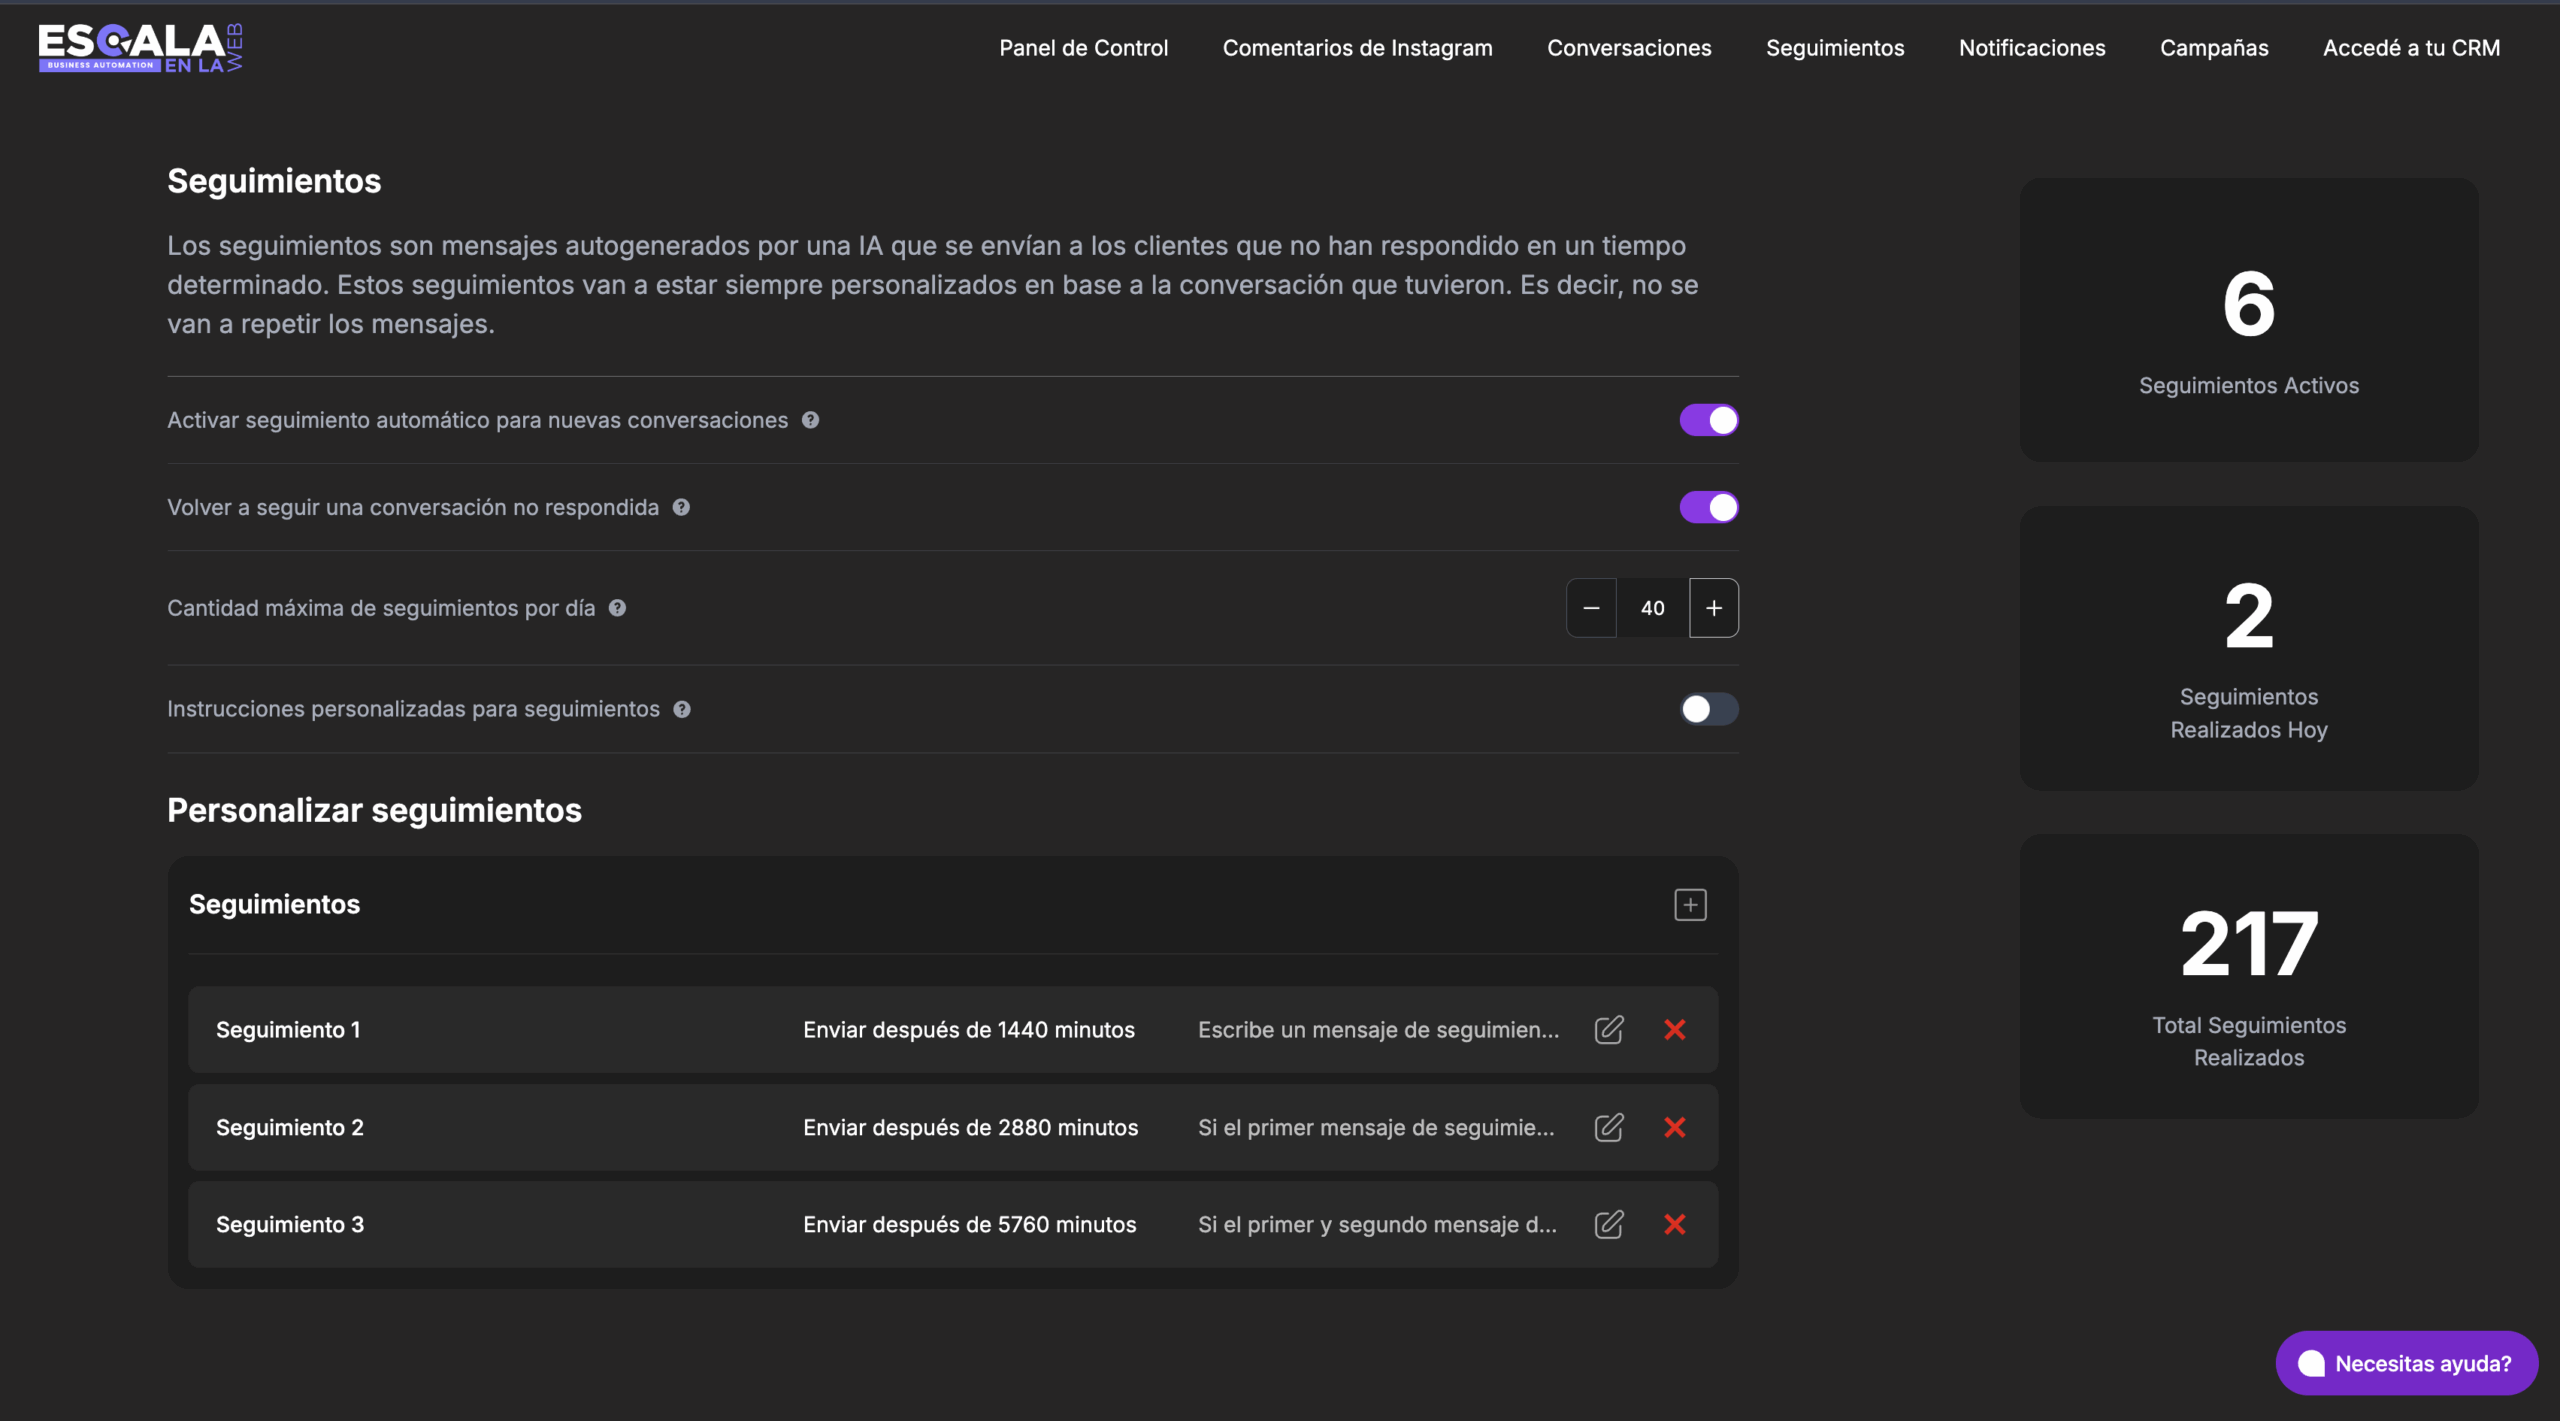Image resolution: width=2560 pixels, height=1421 pixels.
Task: Add new seguimiento with plus-square icon
Action: (x=1690, y=905)
